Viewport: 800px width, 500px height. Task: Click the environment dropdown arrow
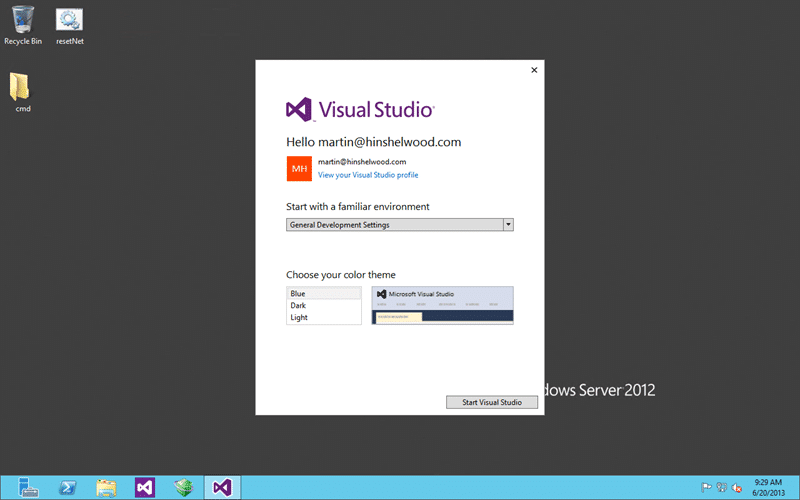(508, 224)
